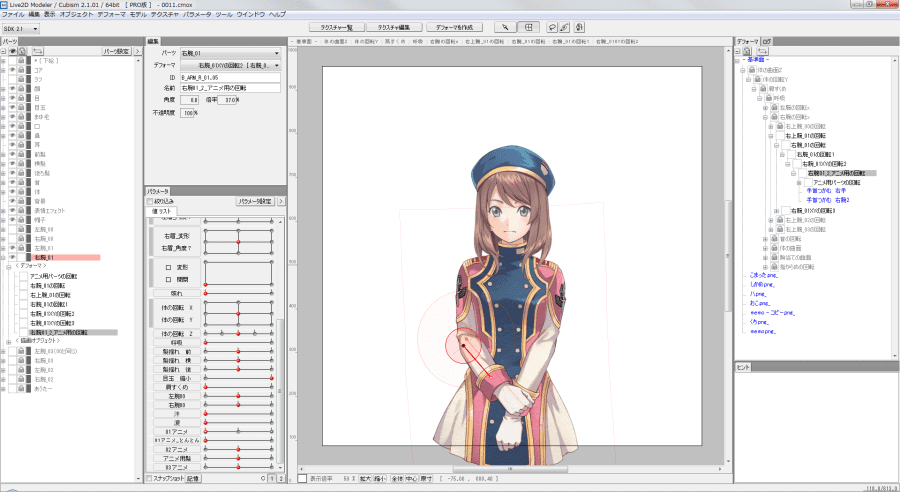Click the テクスチャ編集 button
This screenshot has width=900, height=492.
point(394,27)
